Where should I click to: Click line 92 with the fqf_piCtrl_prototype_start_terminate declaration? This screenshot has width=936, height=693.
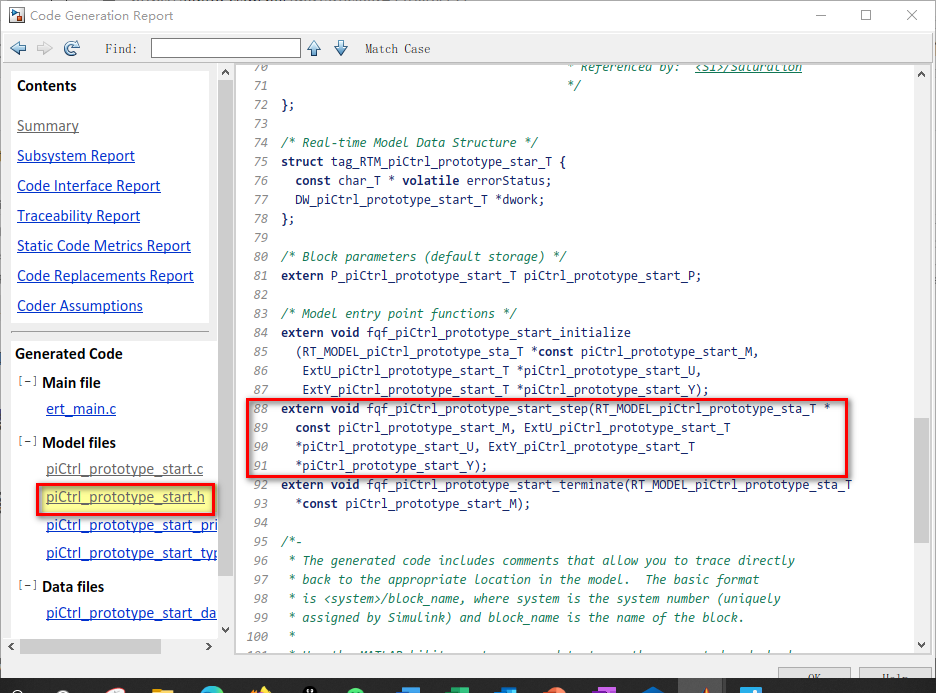(566, 485)
